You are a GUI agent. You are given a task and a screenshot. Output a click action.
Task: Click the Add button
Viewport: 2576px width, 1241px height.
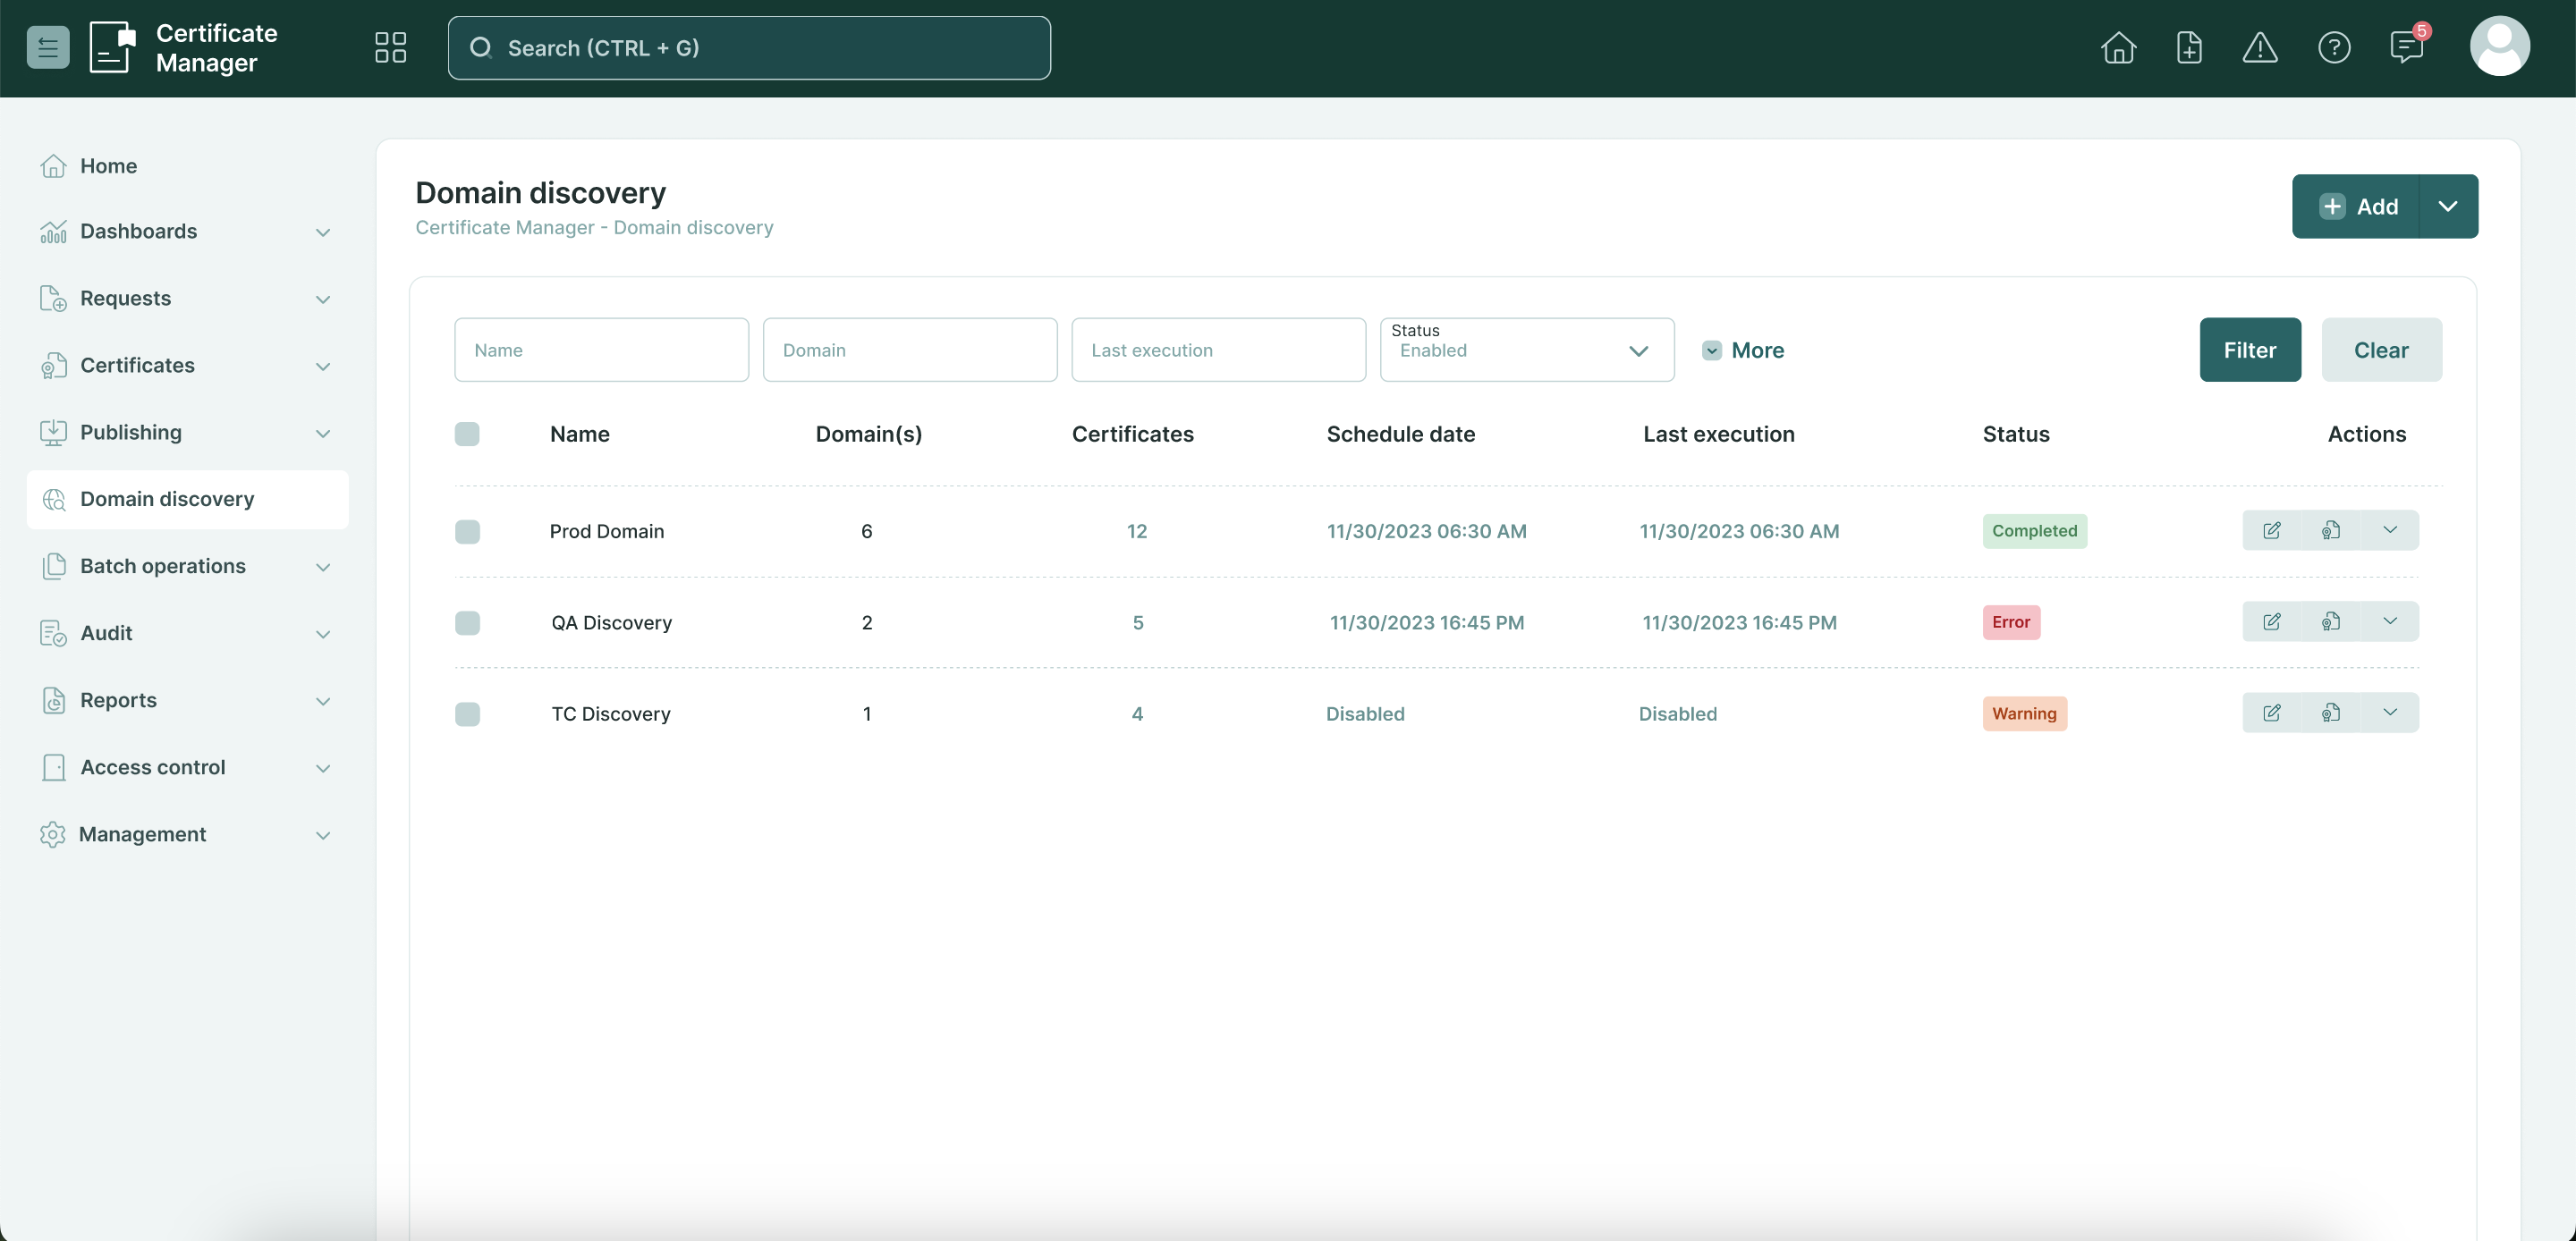2356,206
